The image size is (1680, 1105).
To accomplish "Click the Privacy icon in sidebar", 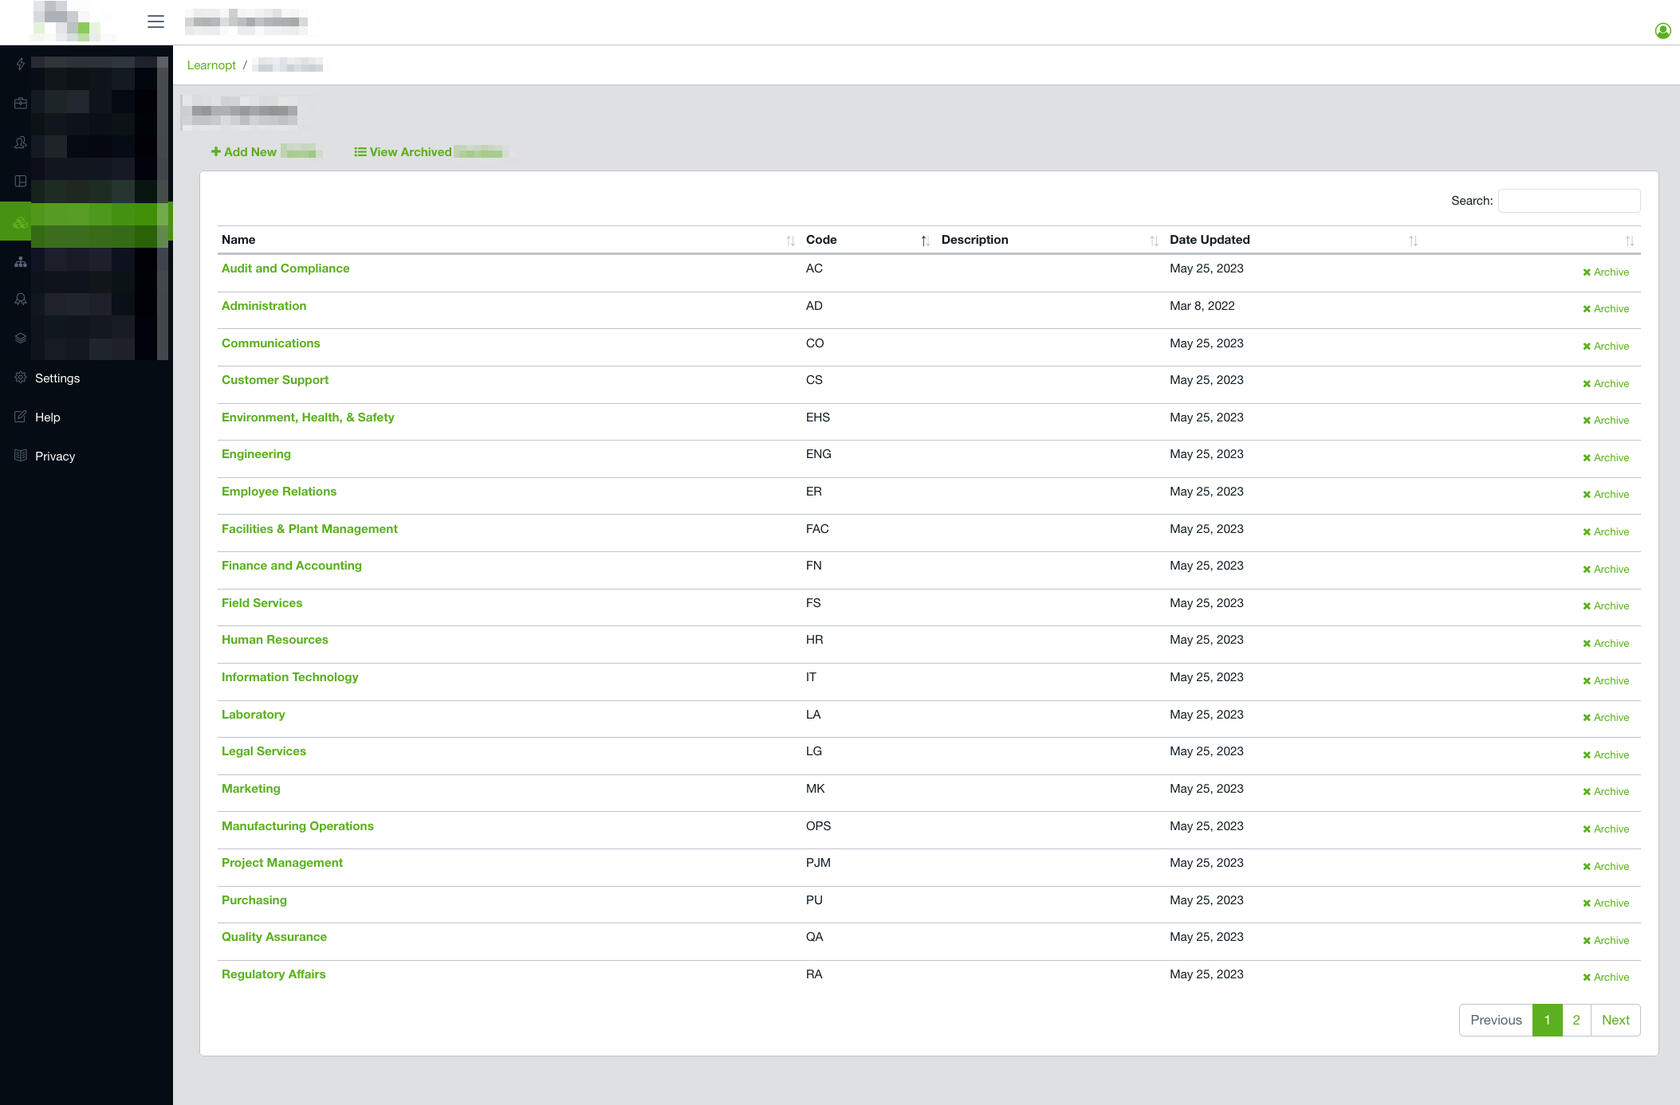I will [20, 456].
